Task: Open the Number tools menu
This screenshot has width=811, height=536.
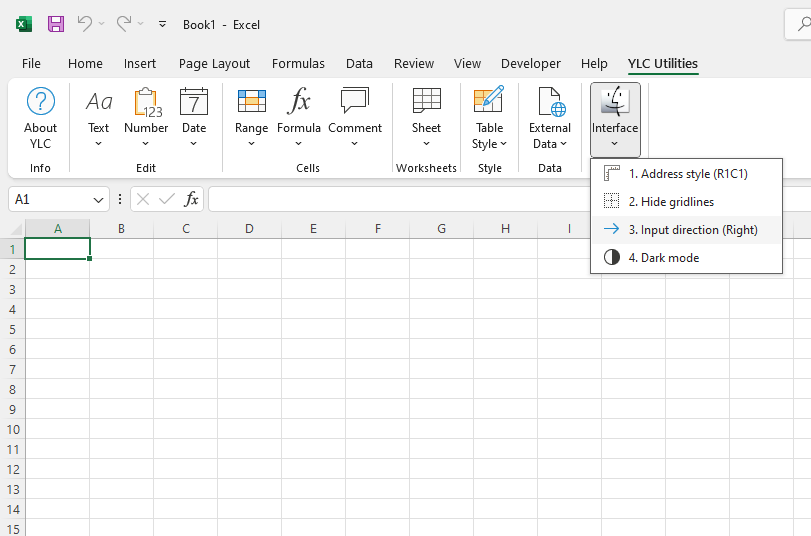Action: point(146,115)
